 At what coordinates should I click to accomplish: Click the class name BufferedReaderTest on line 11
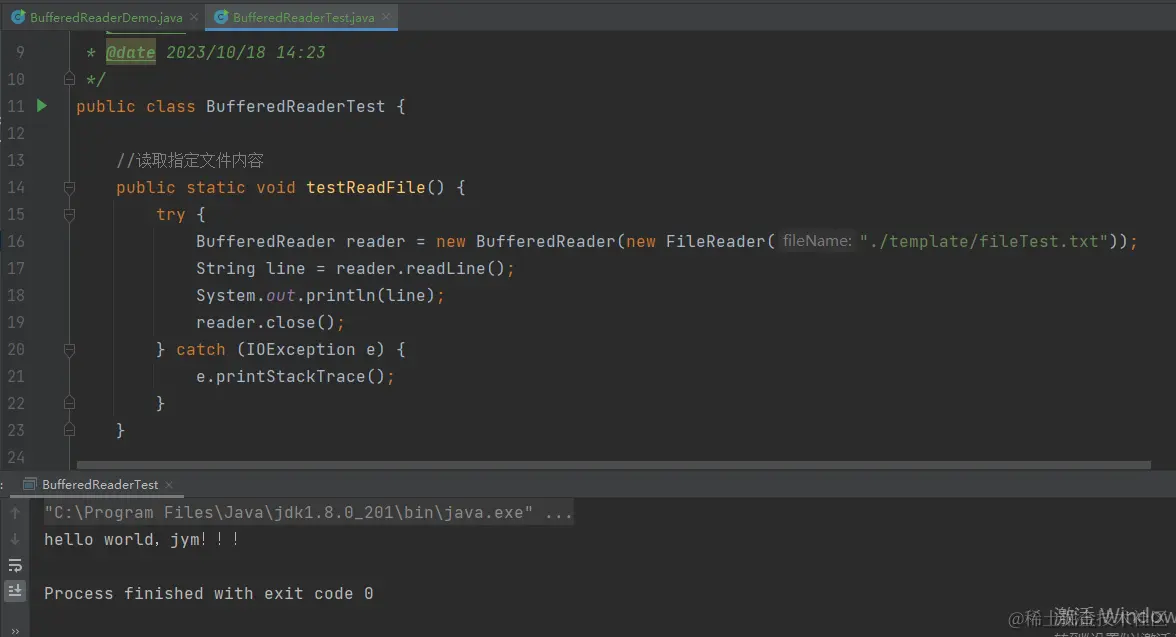pos(296,107)
